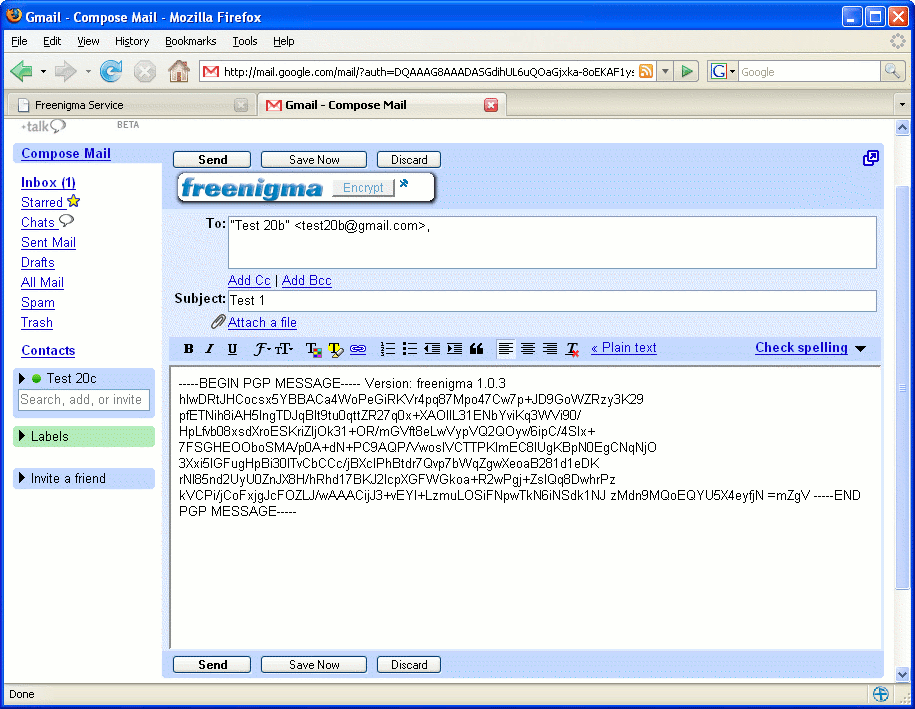Click inside the PGP message body

525,508
